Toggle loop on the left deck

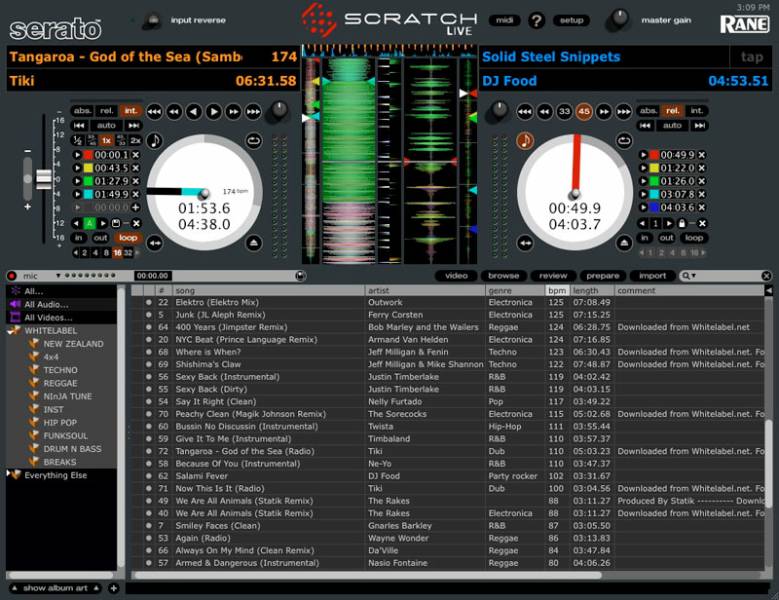128,238
